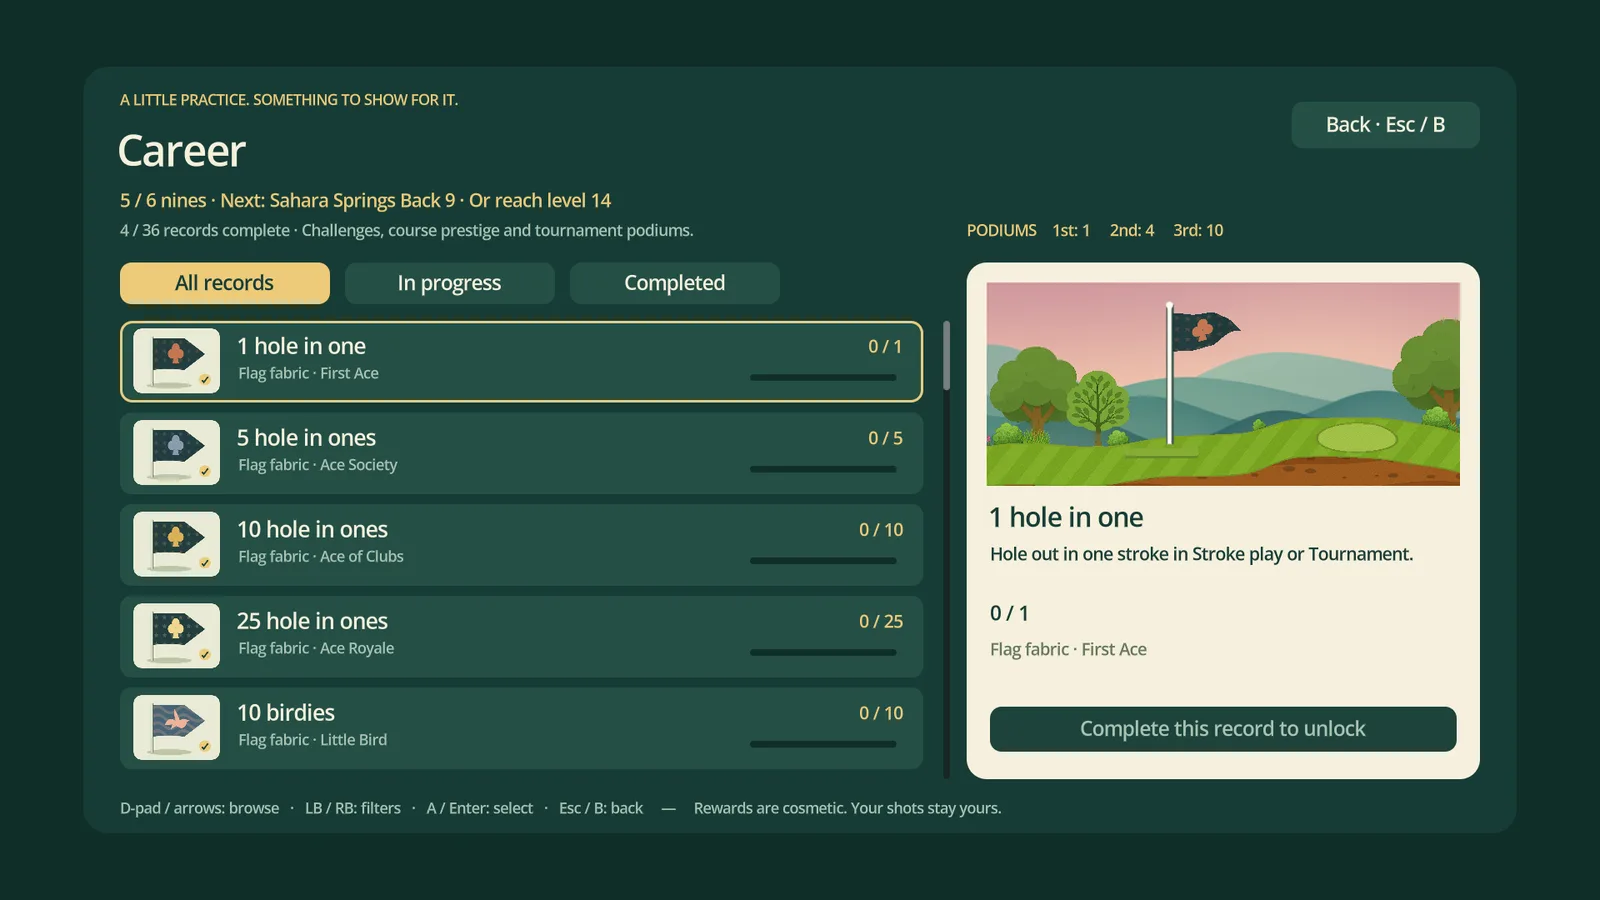
Task: Click the Esc / B: back hint
Action: [x=601, y=808]
